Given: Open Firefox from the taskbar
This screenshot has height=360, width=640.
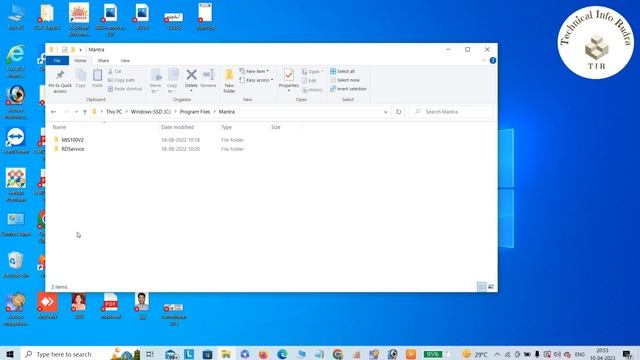Looking at the screenshot, I should 263,354.
